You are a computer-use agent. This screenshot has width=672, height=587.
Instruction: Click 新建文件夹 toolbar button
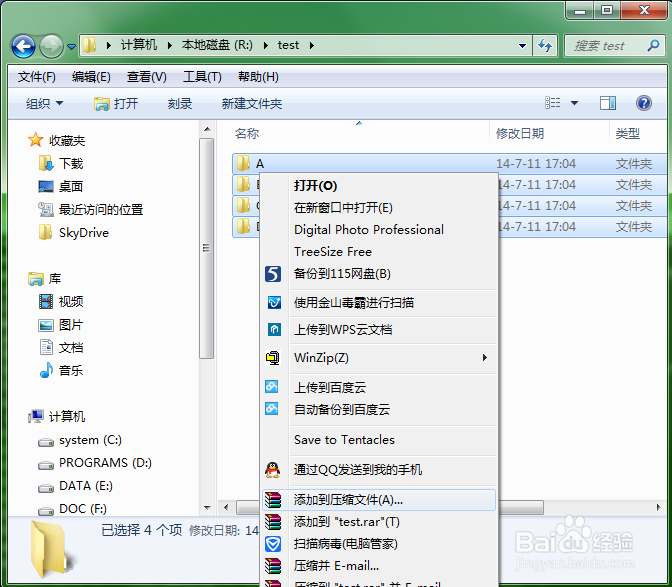[252, 103]
